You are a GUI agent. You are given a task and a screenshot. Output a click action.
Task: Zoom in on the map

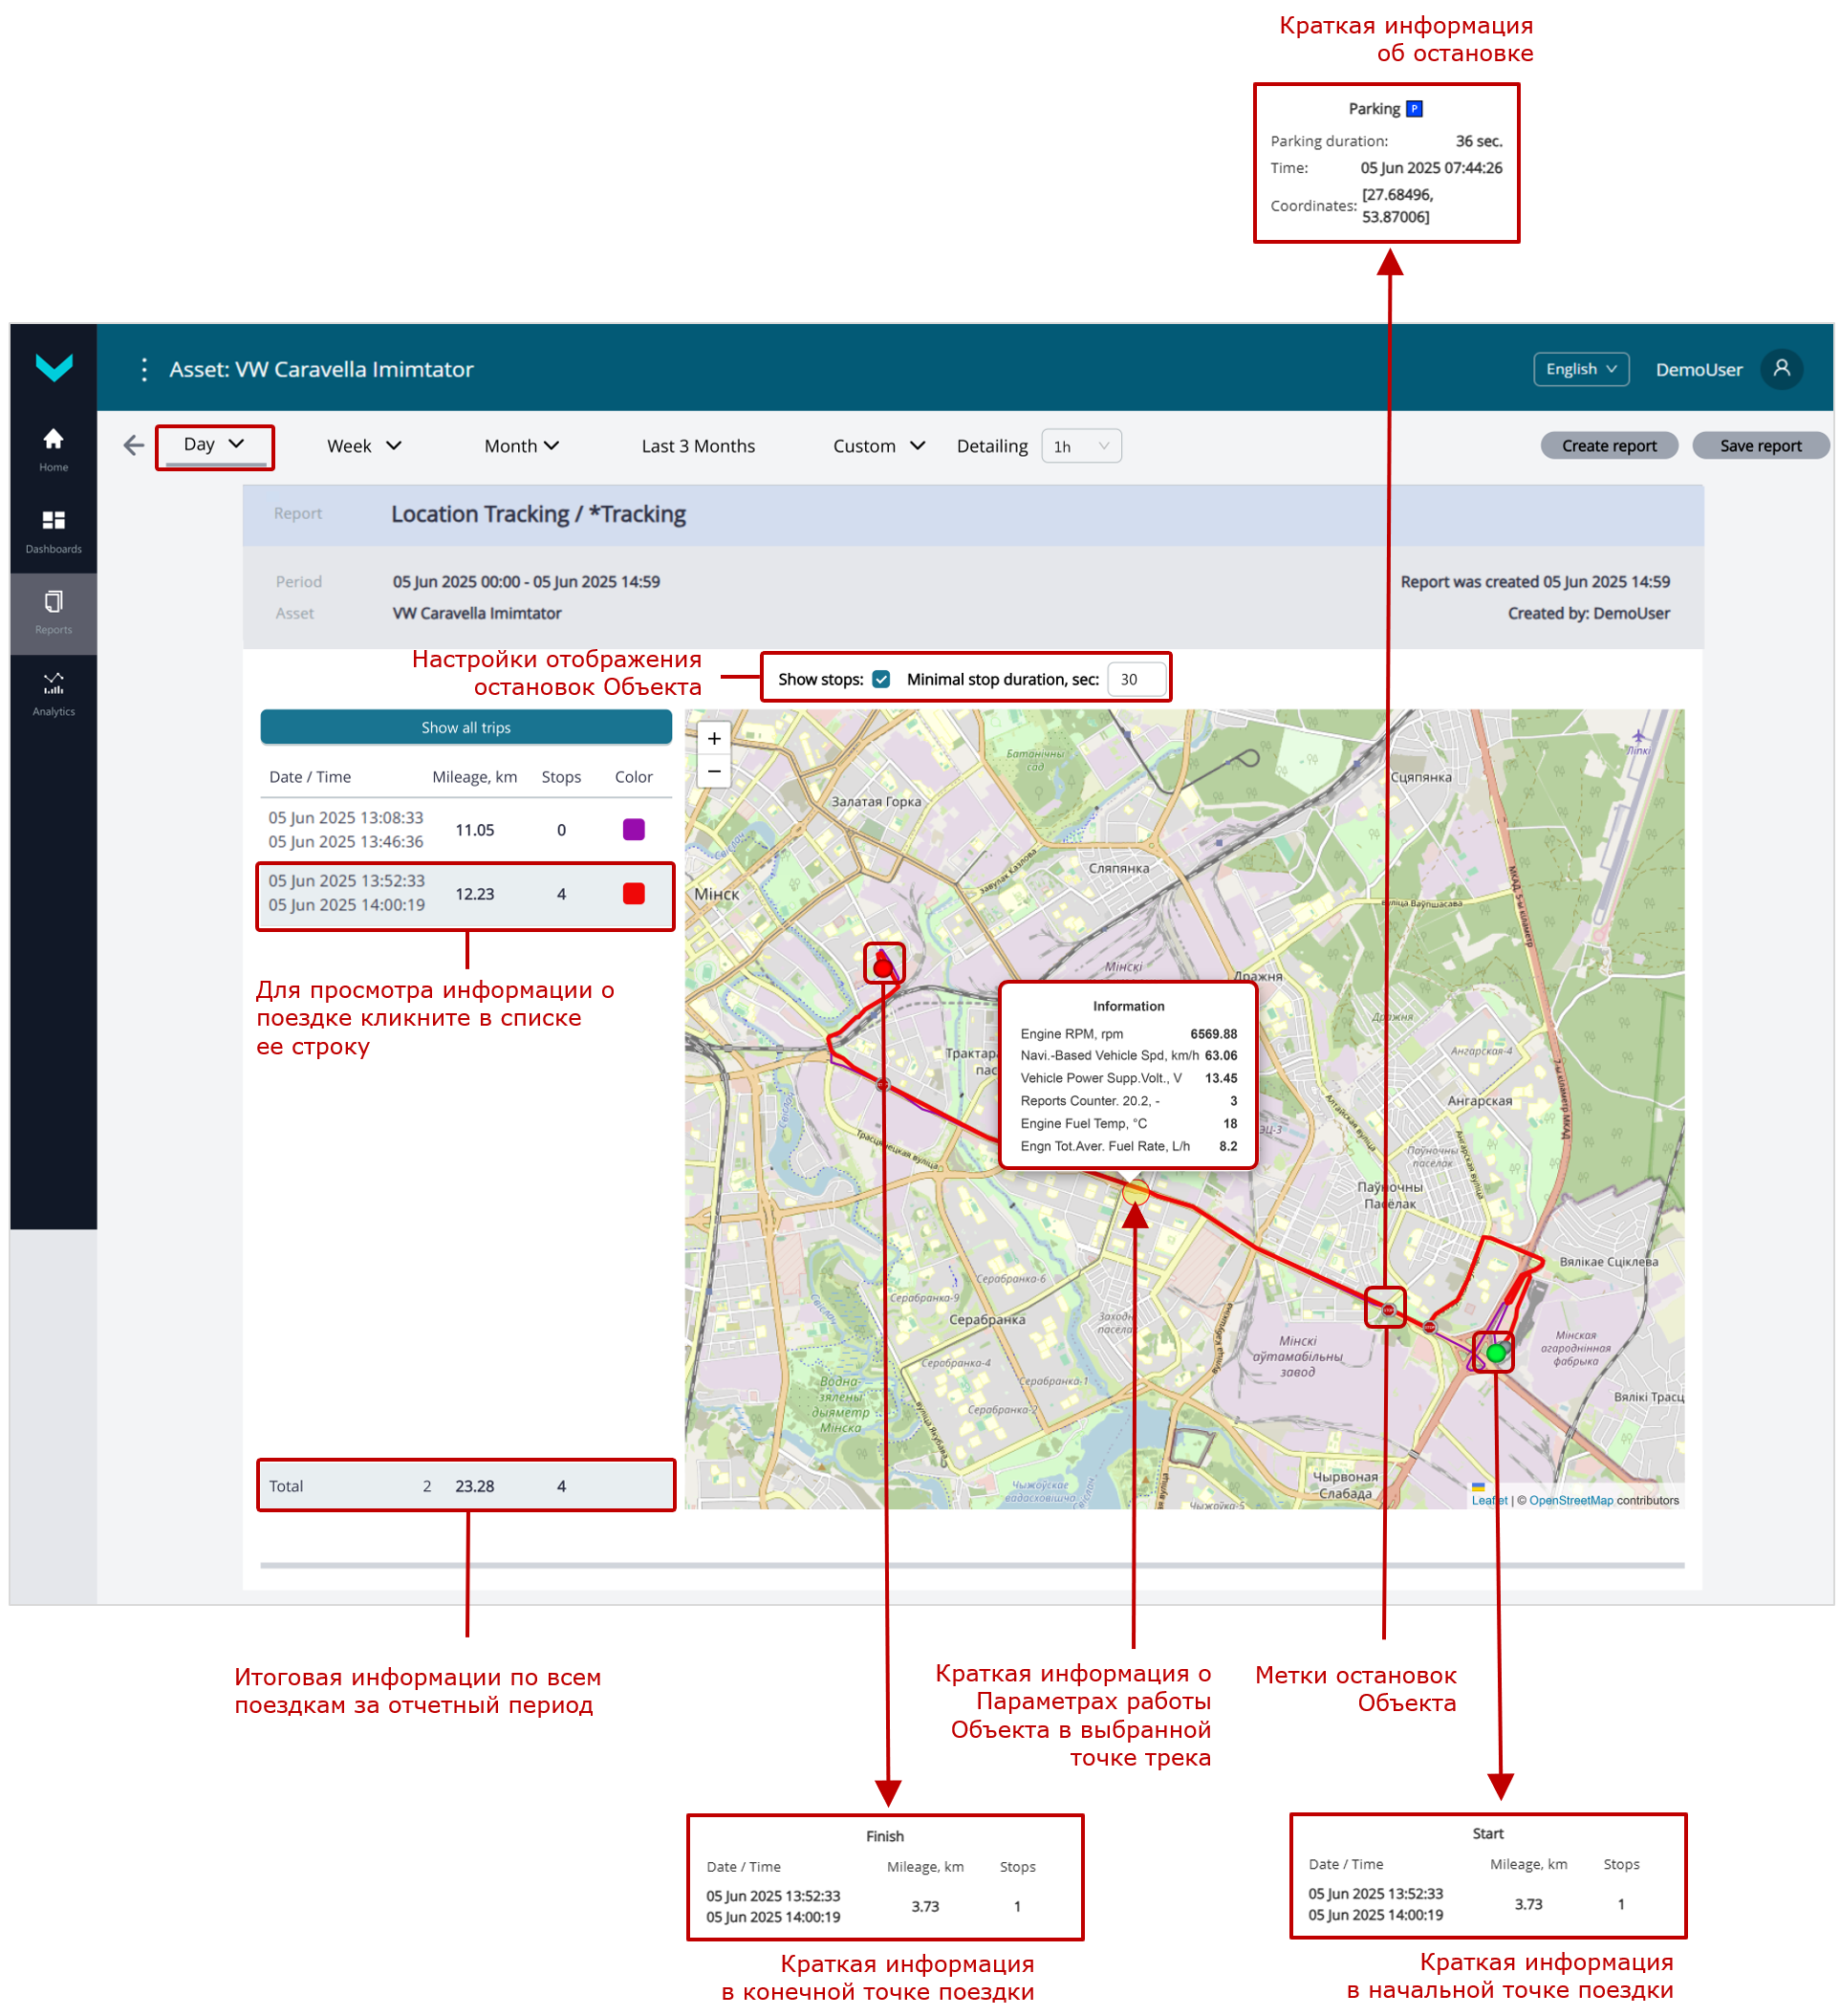click(713, 738)
